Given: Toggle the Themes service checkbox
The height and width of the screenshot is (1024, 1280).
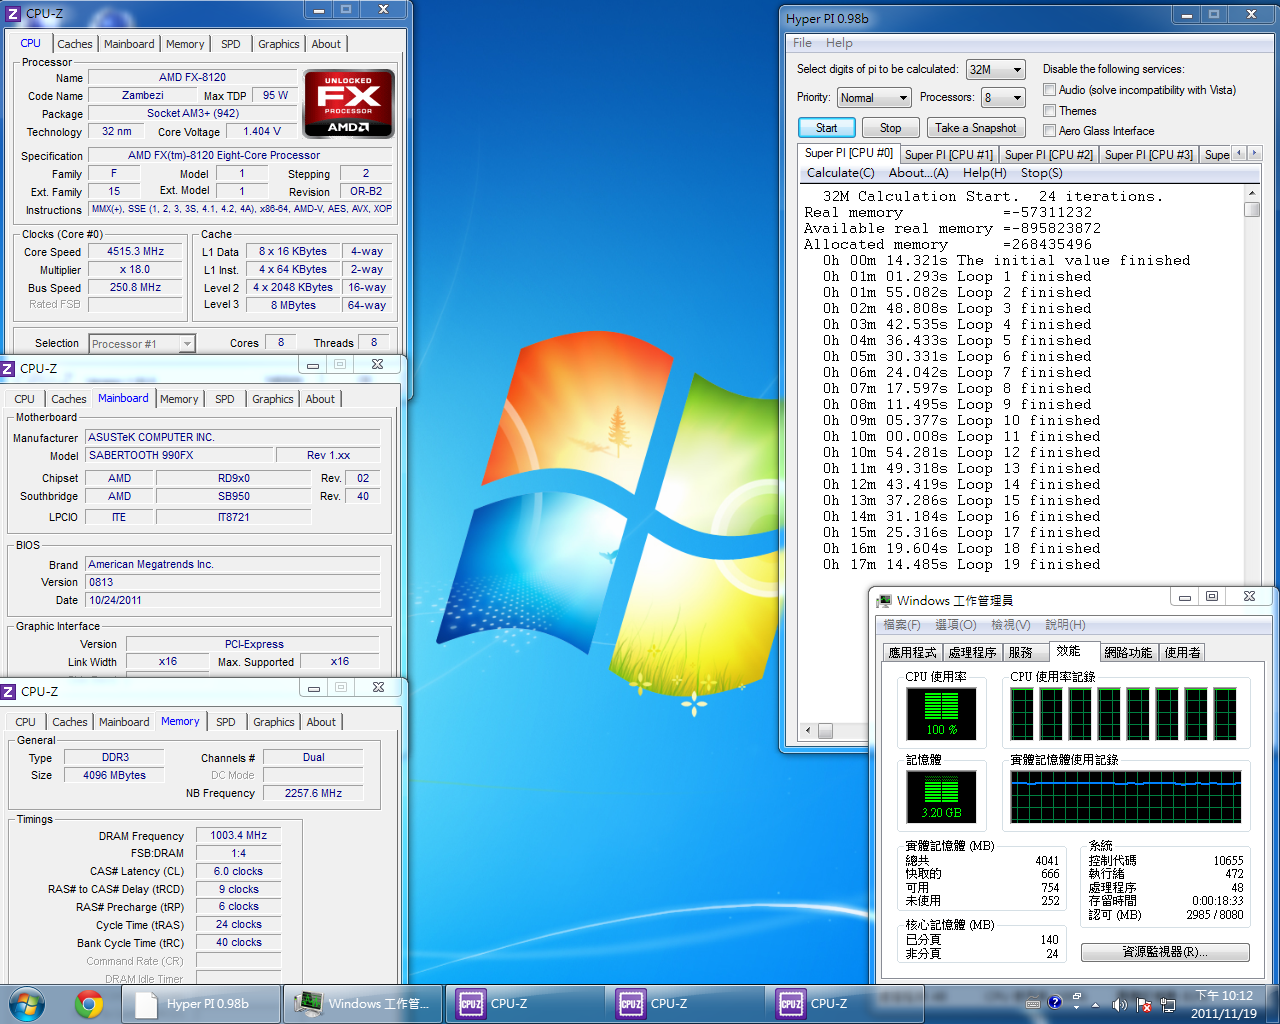Looking at the screenshot, I should pyautogui.click(x=1050, y=111).
